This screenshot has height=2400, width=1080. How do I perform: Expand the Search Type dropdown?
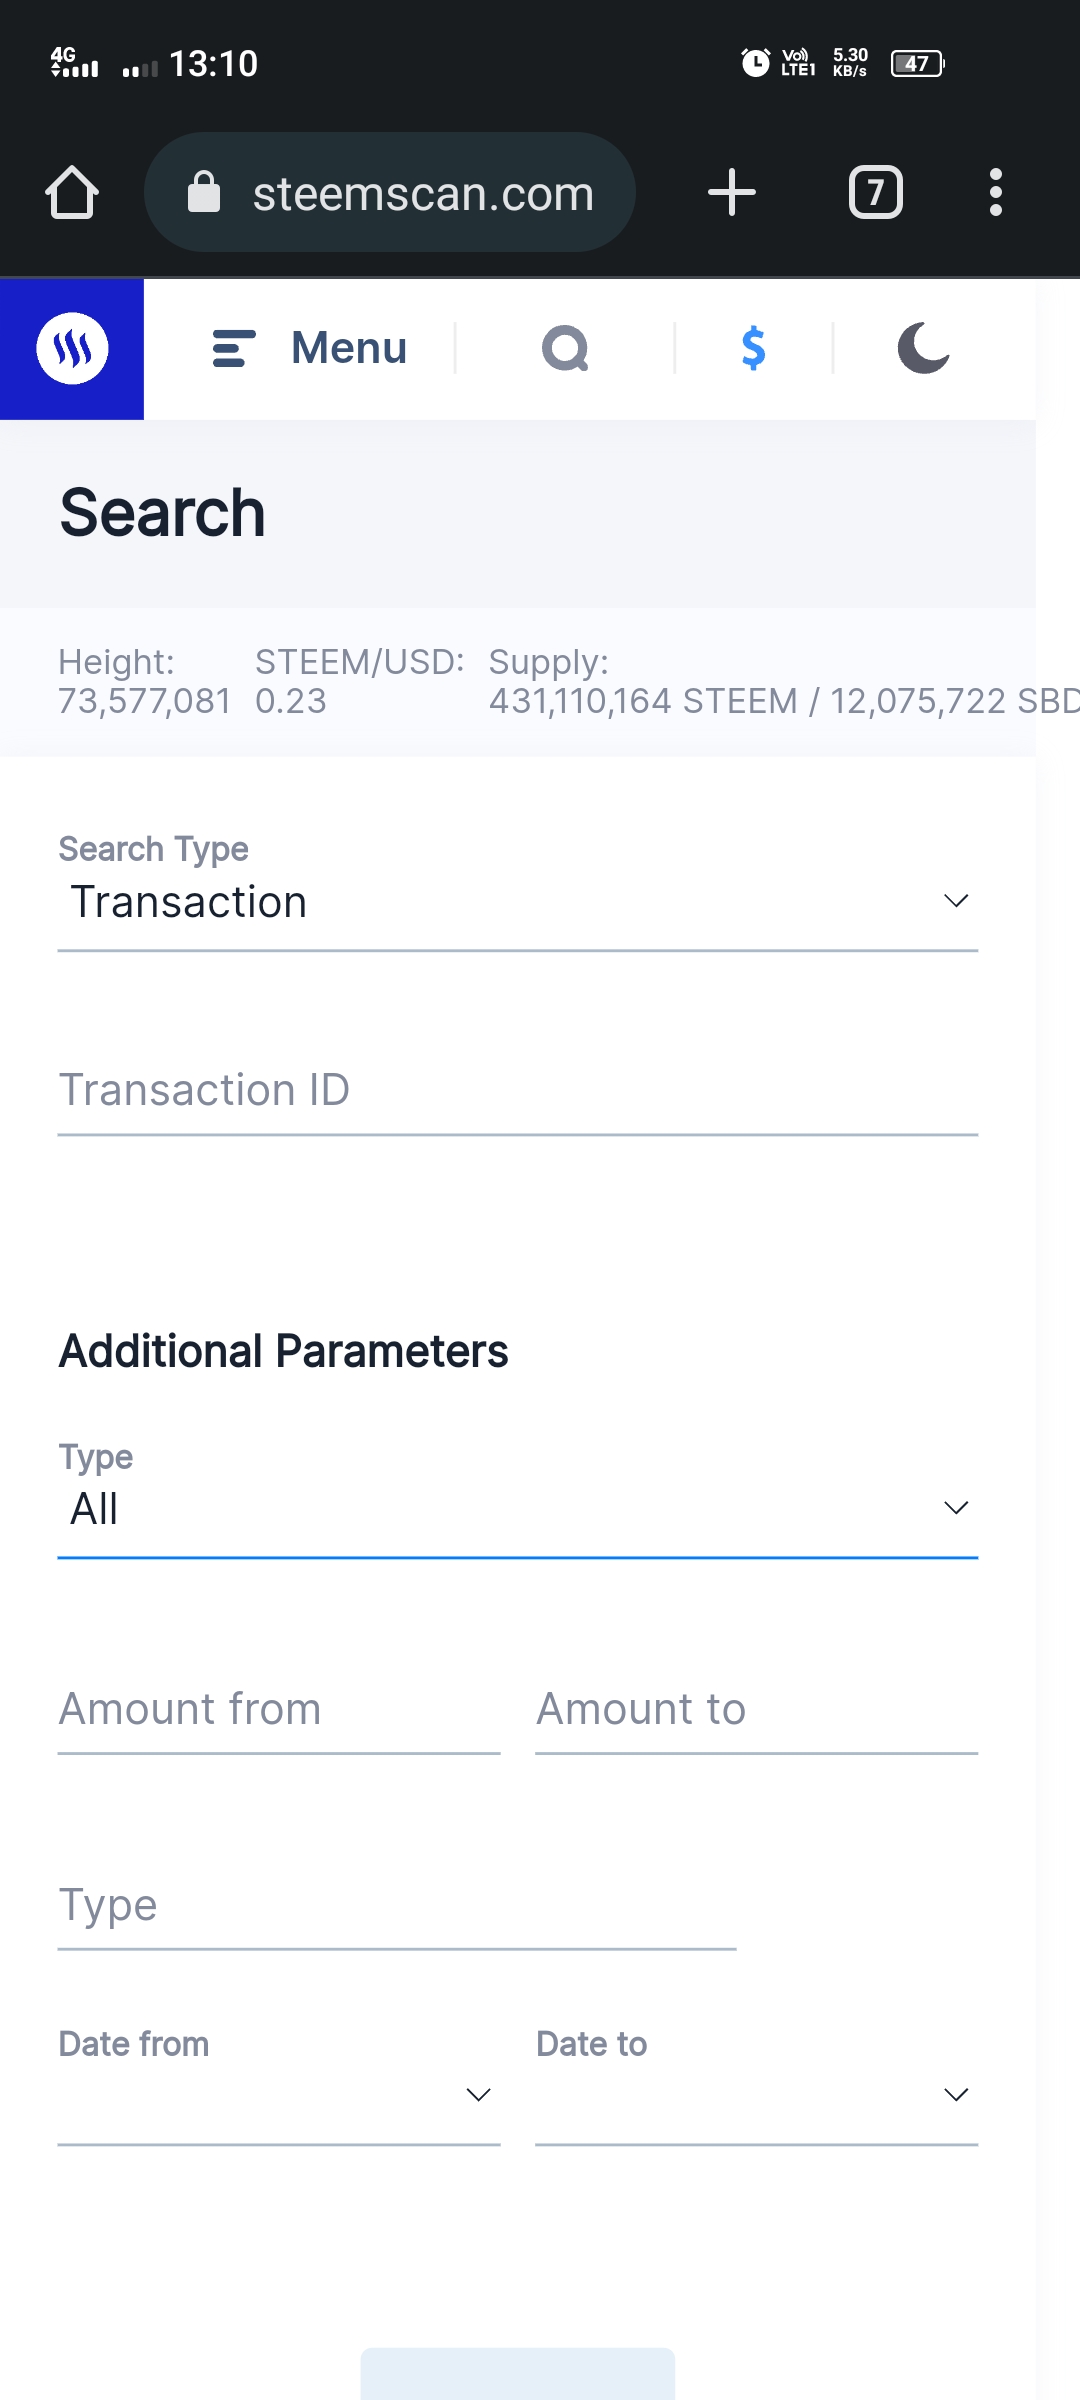517,902
